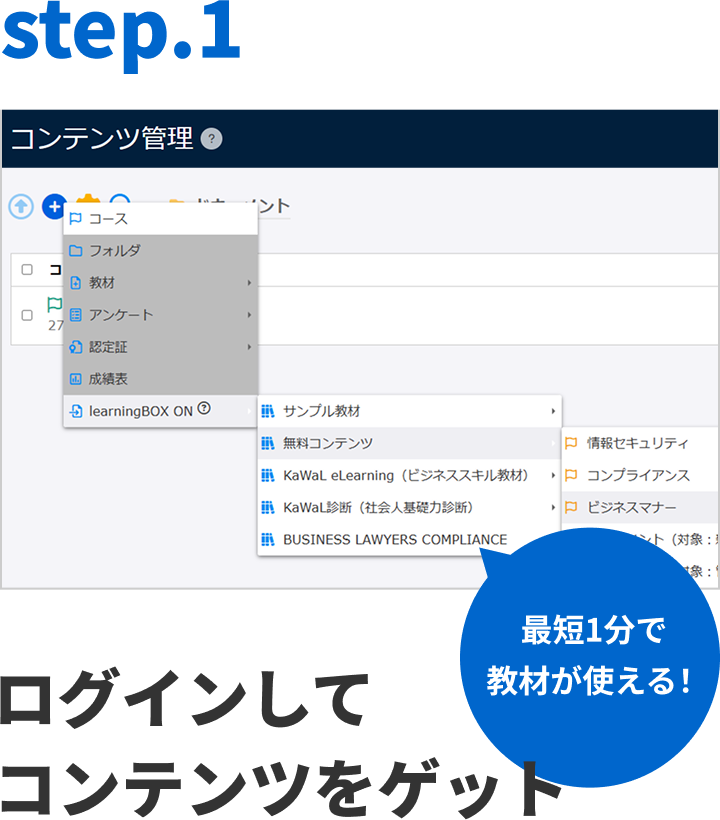Image resolution: width=720 pixels, height=820 pixels.
Task: Expand the アンケート submenu arrow
Action: point(249,315)
